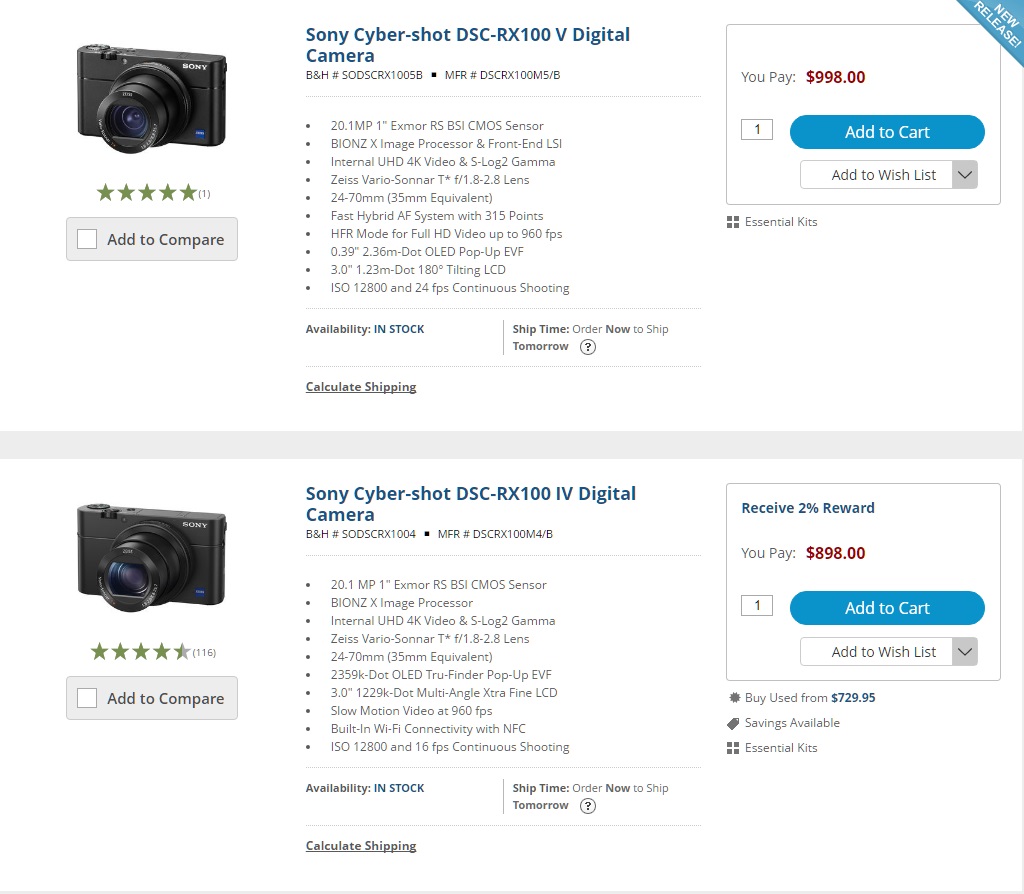The width and height of the screenshot is (1024, 894).
Task: Check Add to Compare for RX100 IV
Action: (87, 698)
